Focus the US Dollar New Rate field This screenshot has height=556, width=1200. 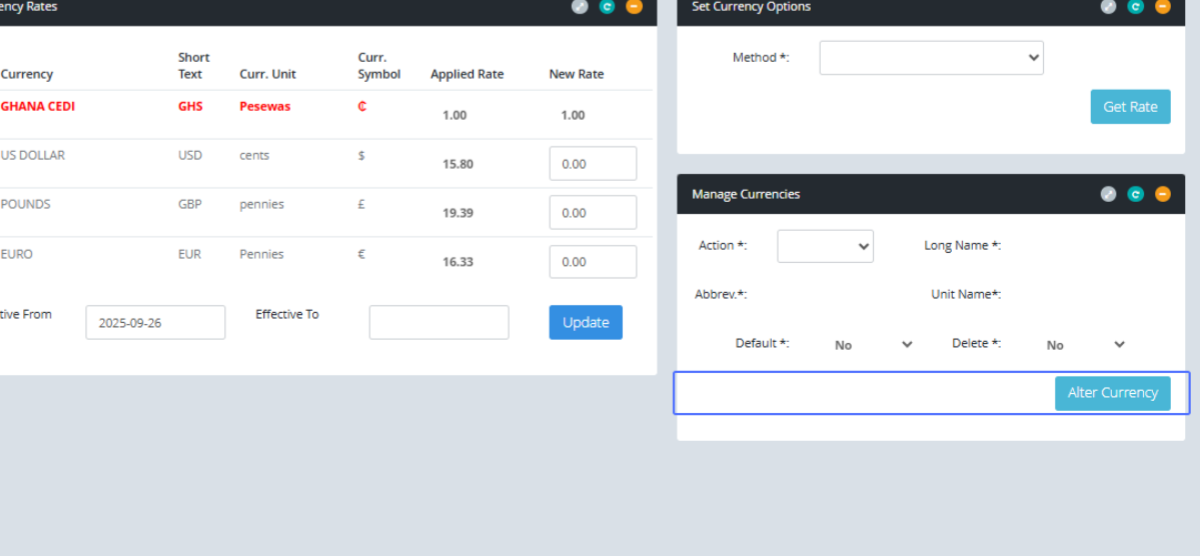pos(592,164)
